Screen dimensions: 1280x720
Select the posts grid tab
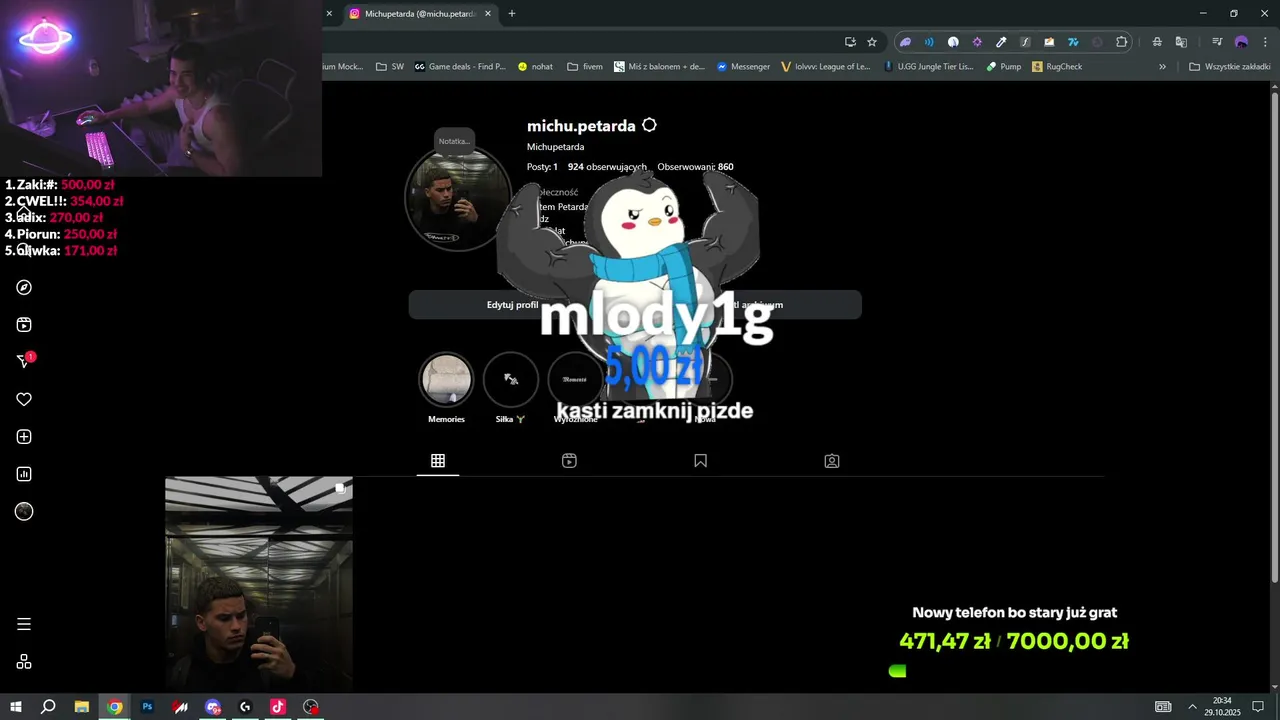click(438, 461)
